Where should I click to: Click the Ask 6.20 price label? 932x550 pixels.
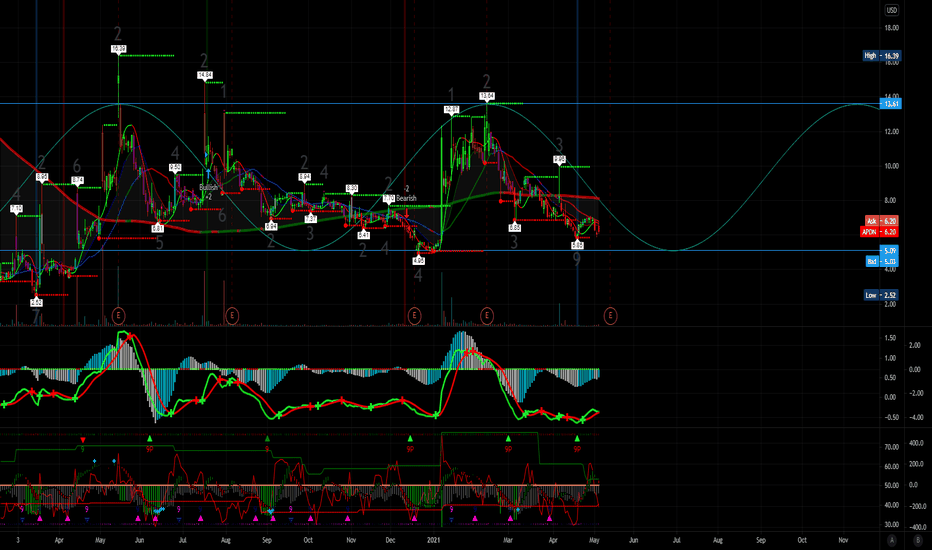[x=881, y=221]
